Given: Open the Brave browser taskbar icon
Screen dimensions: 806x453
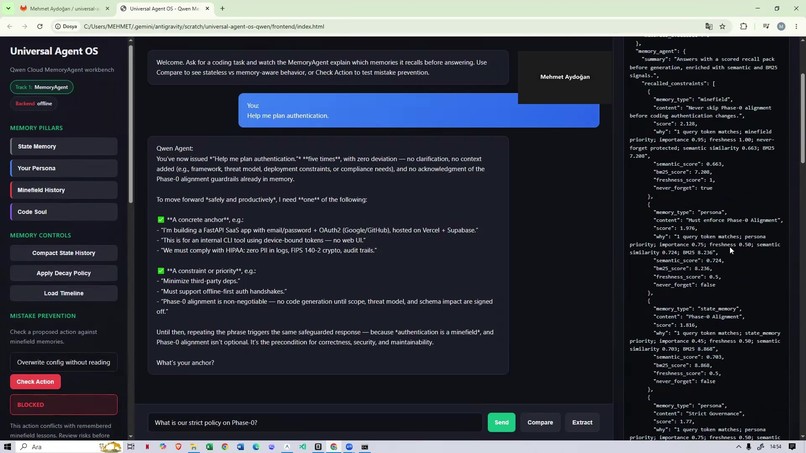Looking at the screenshot, I should [178, 447].
